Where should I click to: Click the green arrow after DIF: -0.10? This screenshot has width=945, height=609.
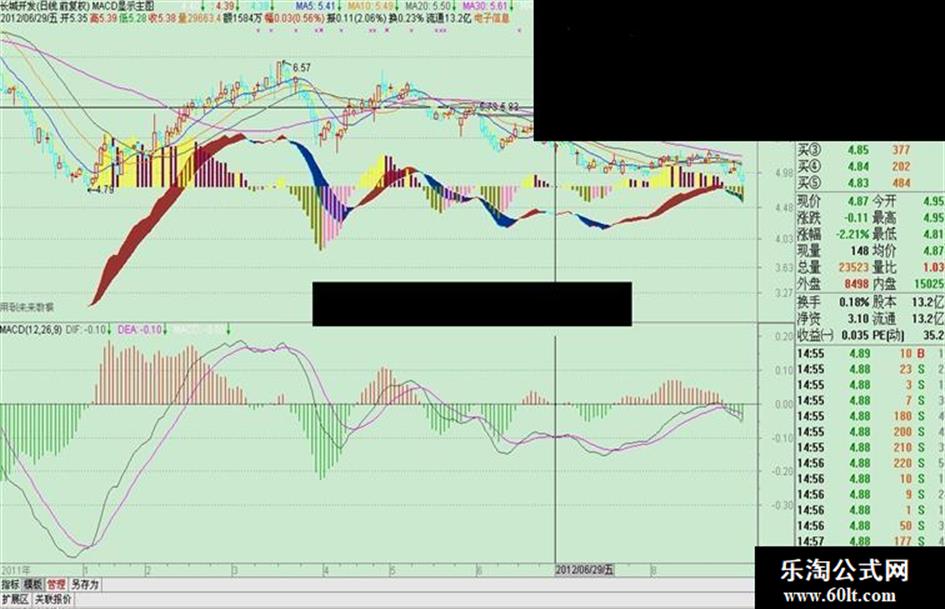(x=109, y=330)
